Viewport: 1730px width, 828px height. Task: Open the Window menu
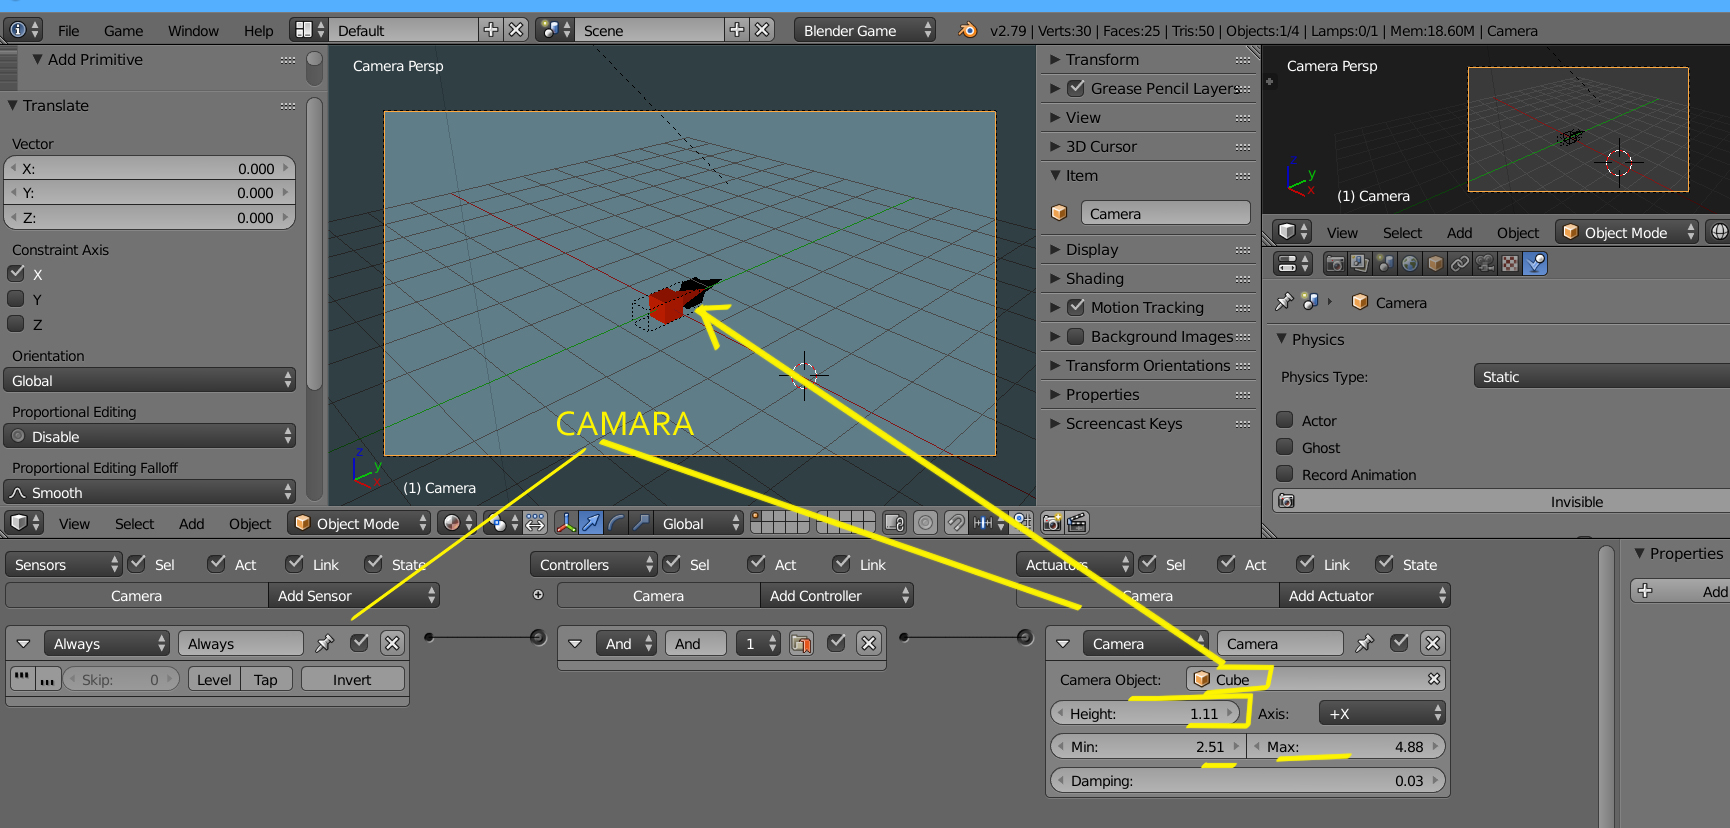[x=193, y=30]
